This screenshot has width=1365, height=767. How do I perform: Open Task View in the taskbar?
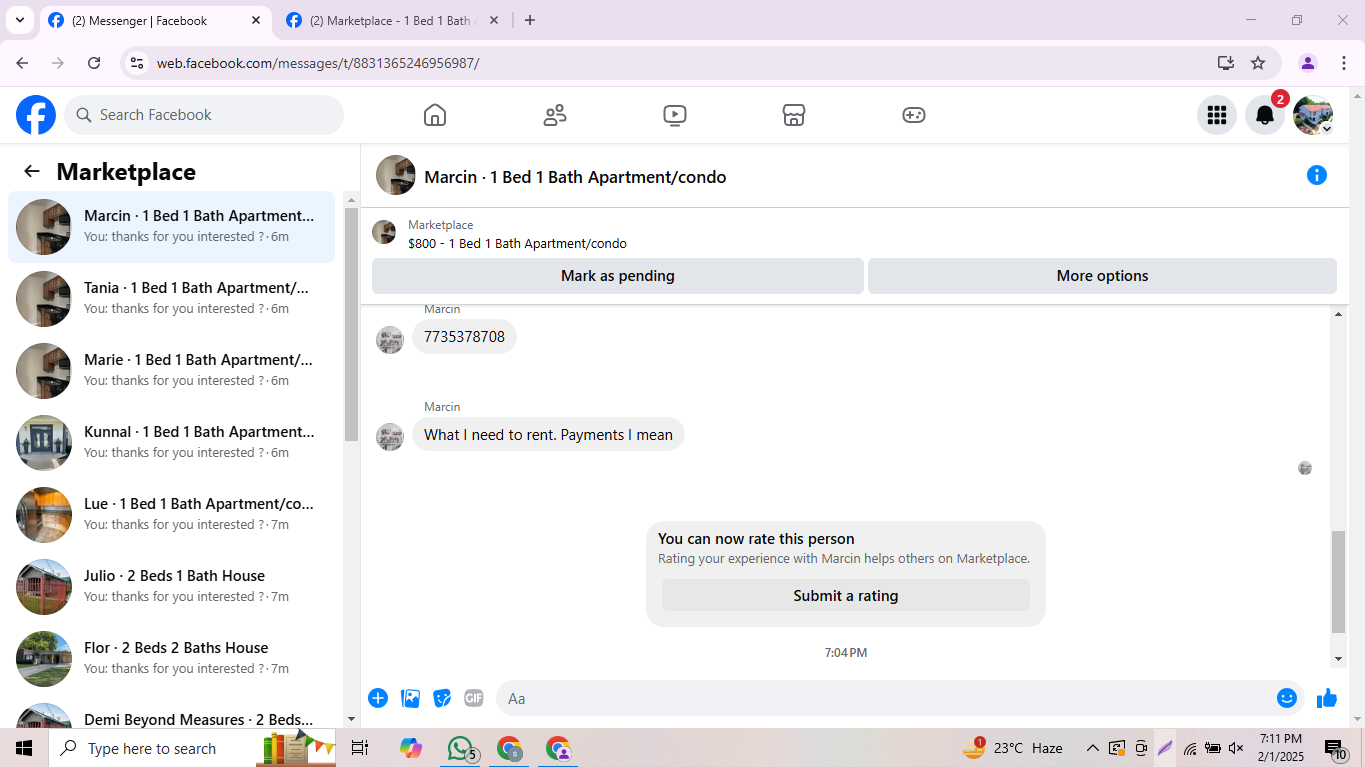click(x=360, y=748)
